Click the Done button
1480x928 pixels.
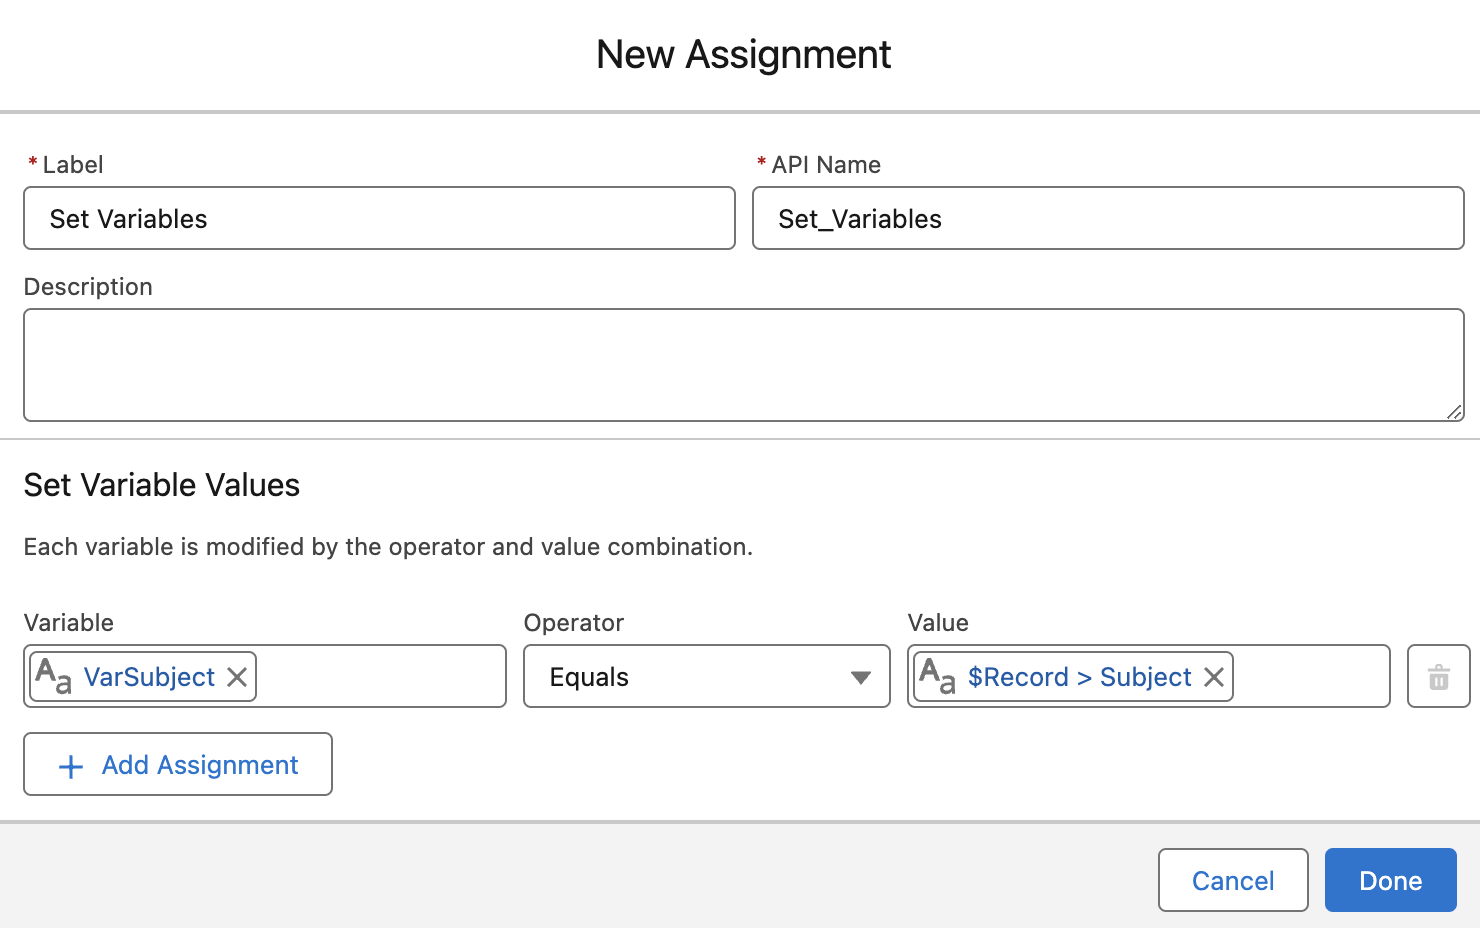coord(1390,880)
